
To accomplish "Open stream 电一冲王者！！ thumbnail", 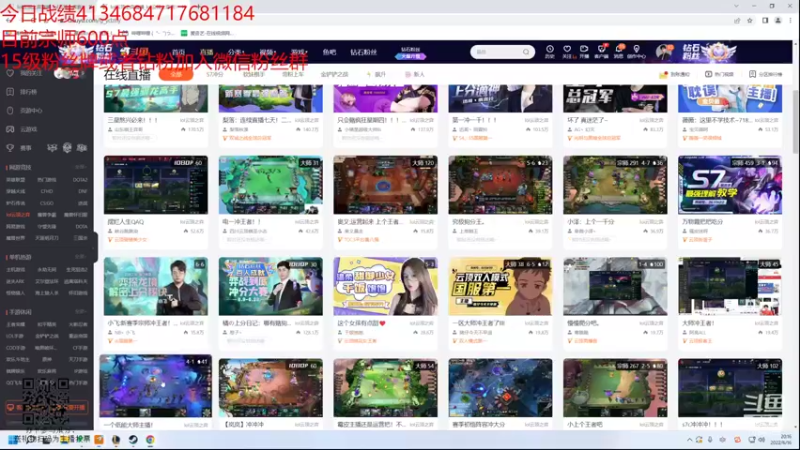I will [270, 185].
